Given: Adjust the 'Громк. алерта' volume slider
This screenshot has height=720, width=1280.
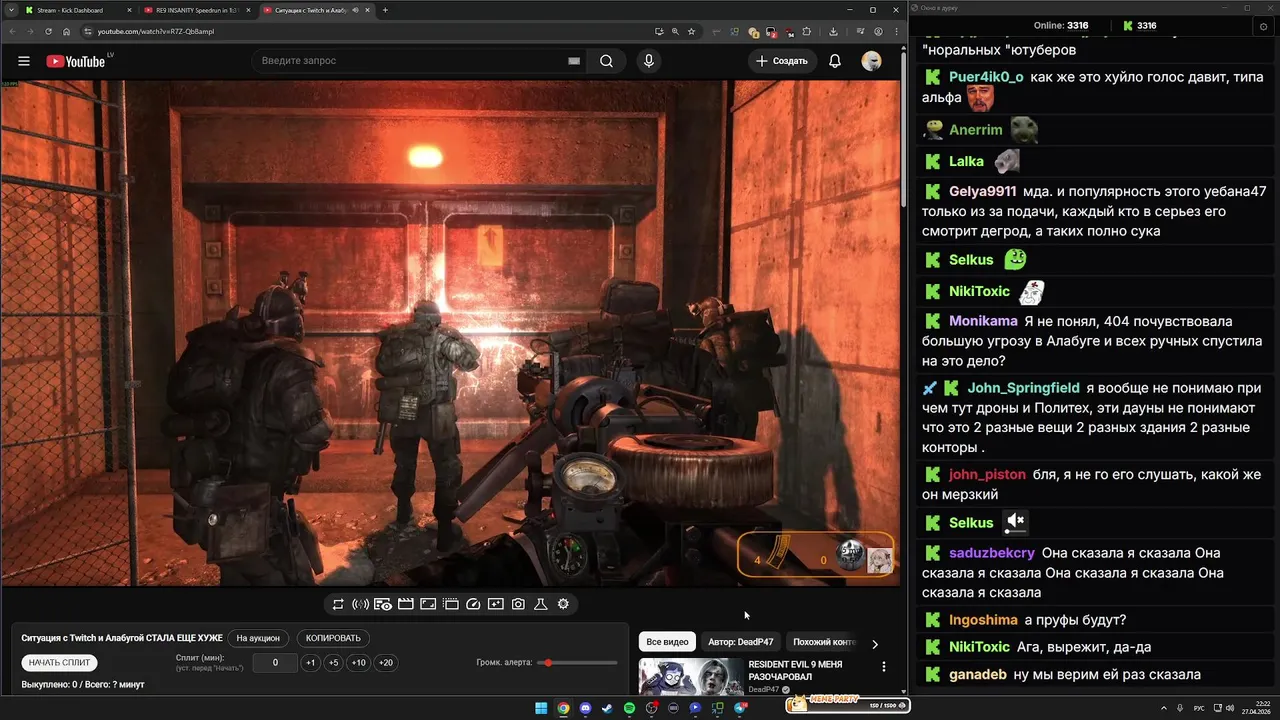Looking at the screenshot, I should 578,662.
